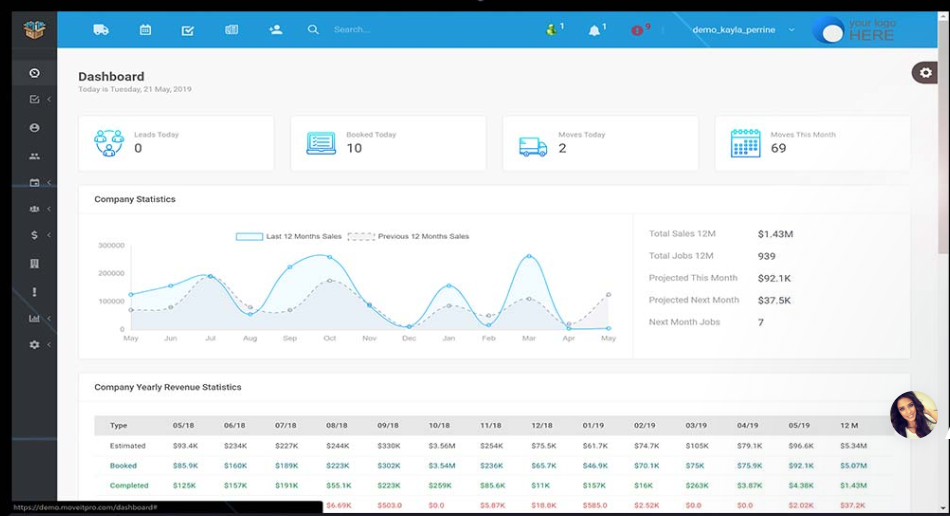Click the building icon in the sidebar
Screen dimensions: 950x516
[x=35, y=264]
